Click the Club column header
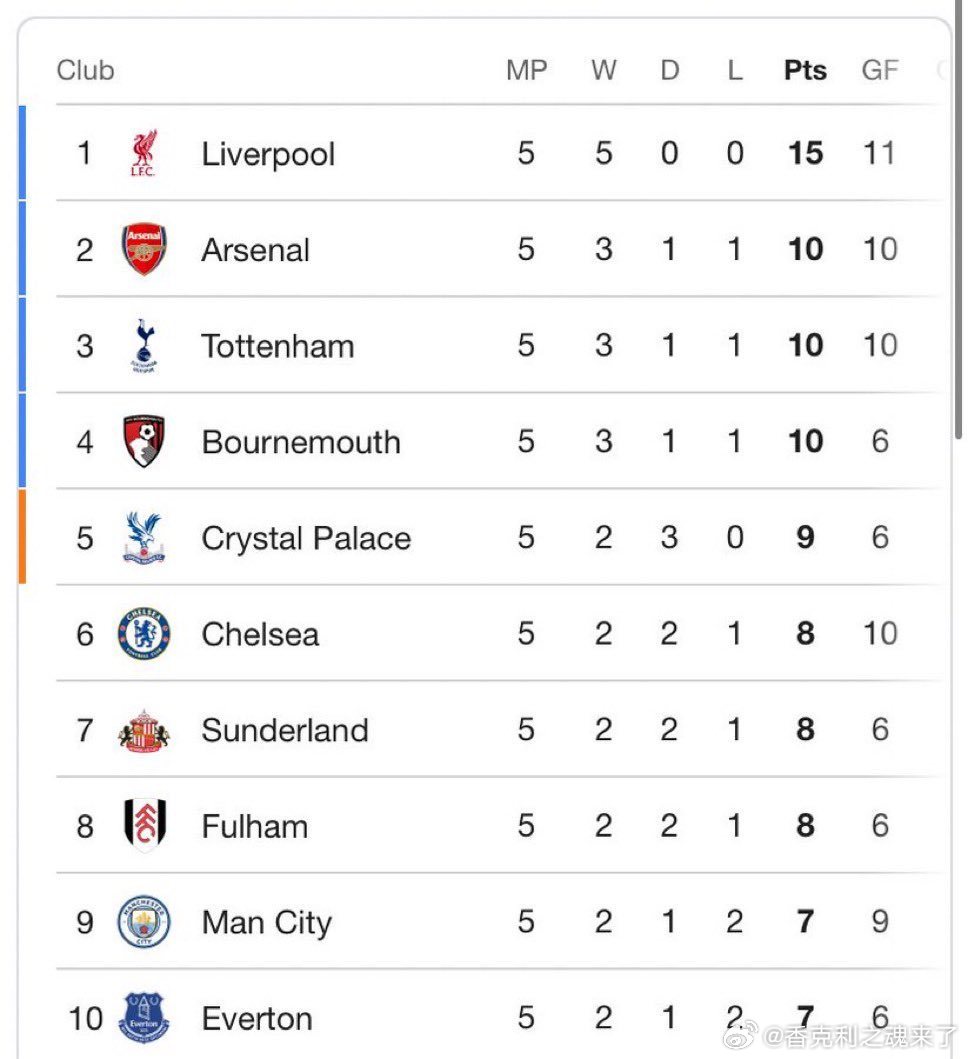Screen dimensions: 968x1059 pyautogui.click(x=86, y=70)
